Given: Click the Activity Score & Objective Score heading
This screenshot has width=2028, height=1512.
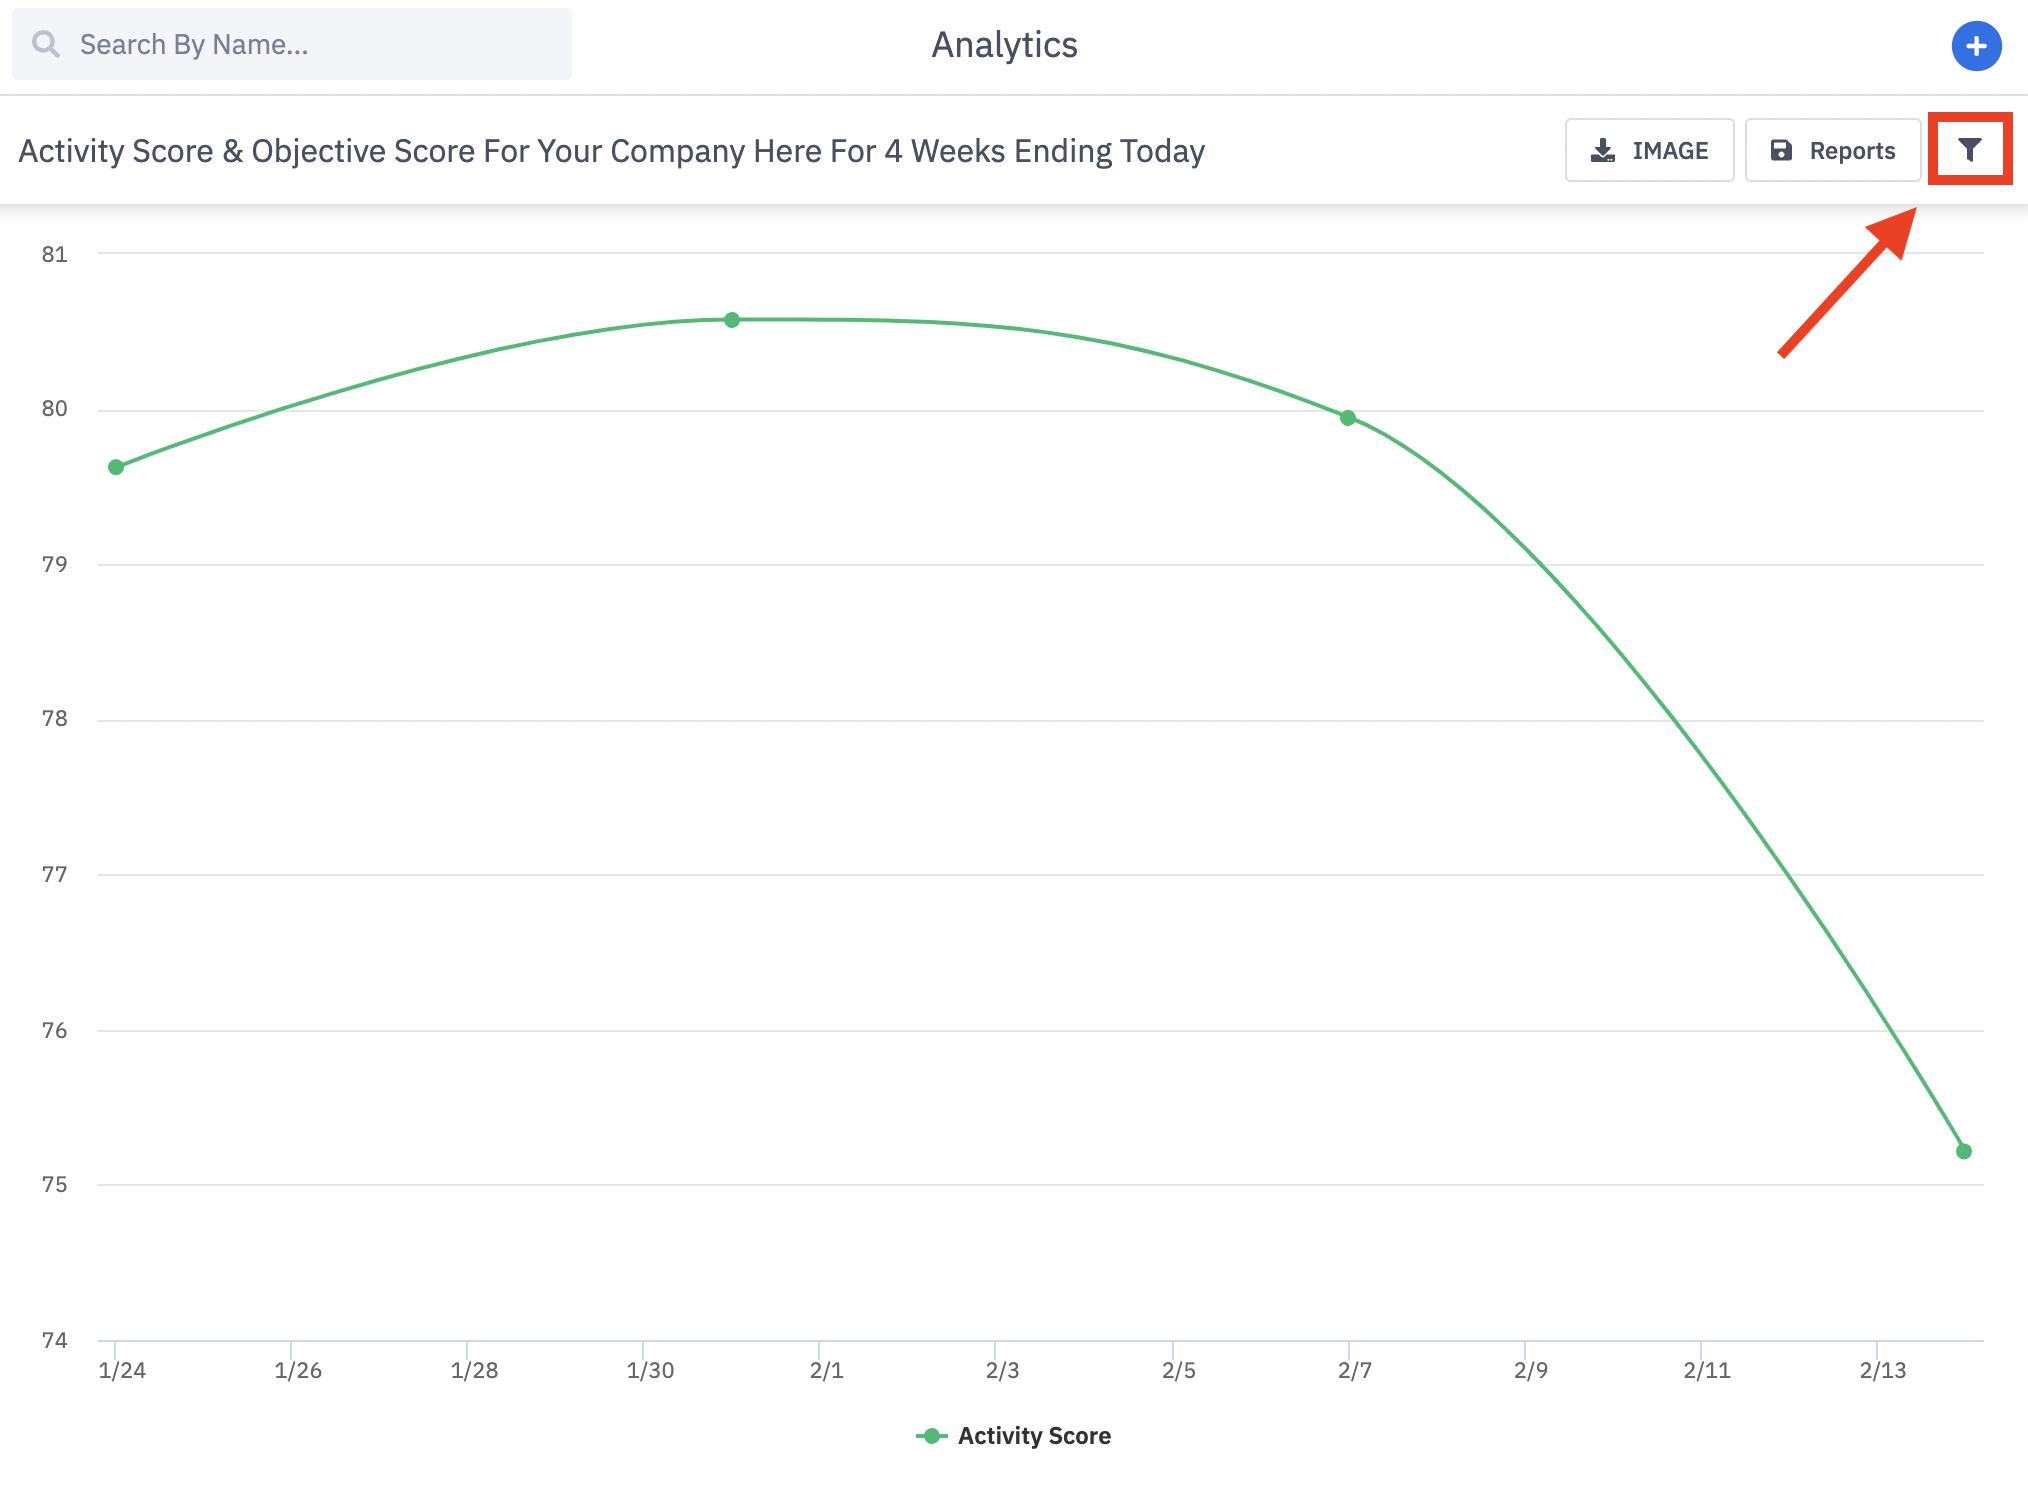Looking at the screenshot, I should tap(611, 151).
